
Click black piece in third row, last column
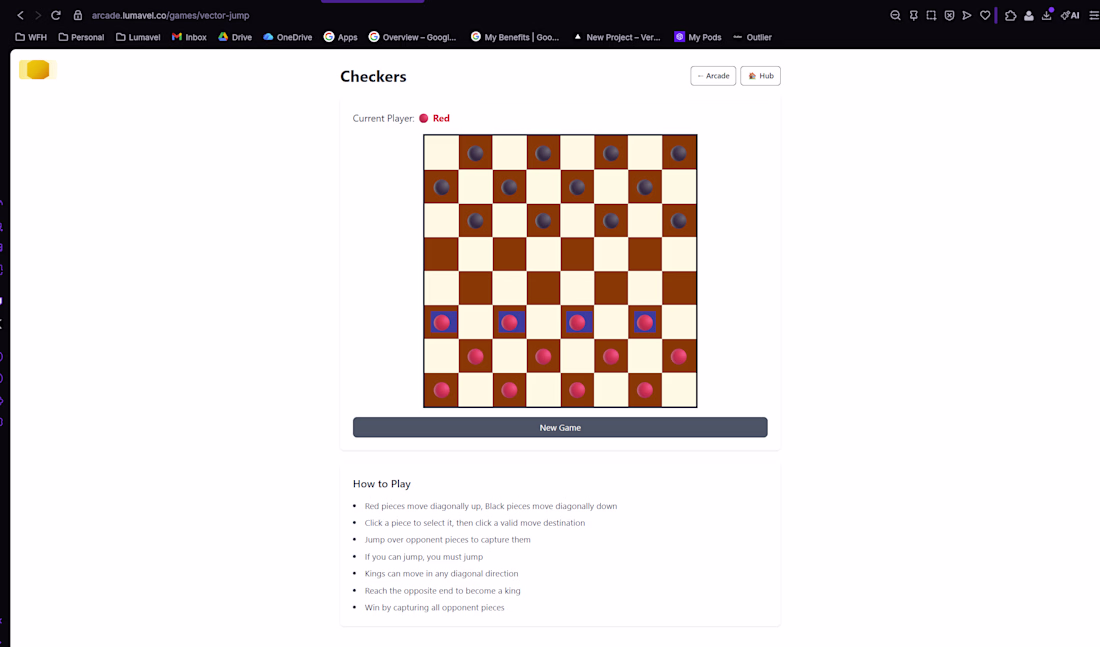678,221
